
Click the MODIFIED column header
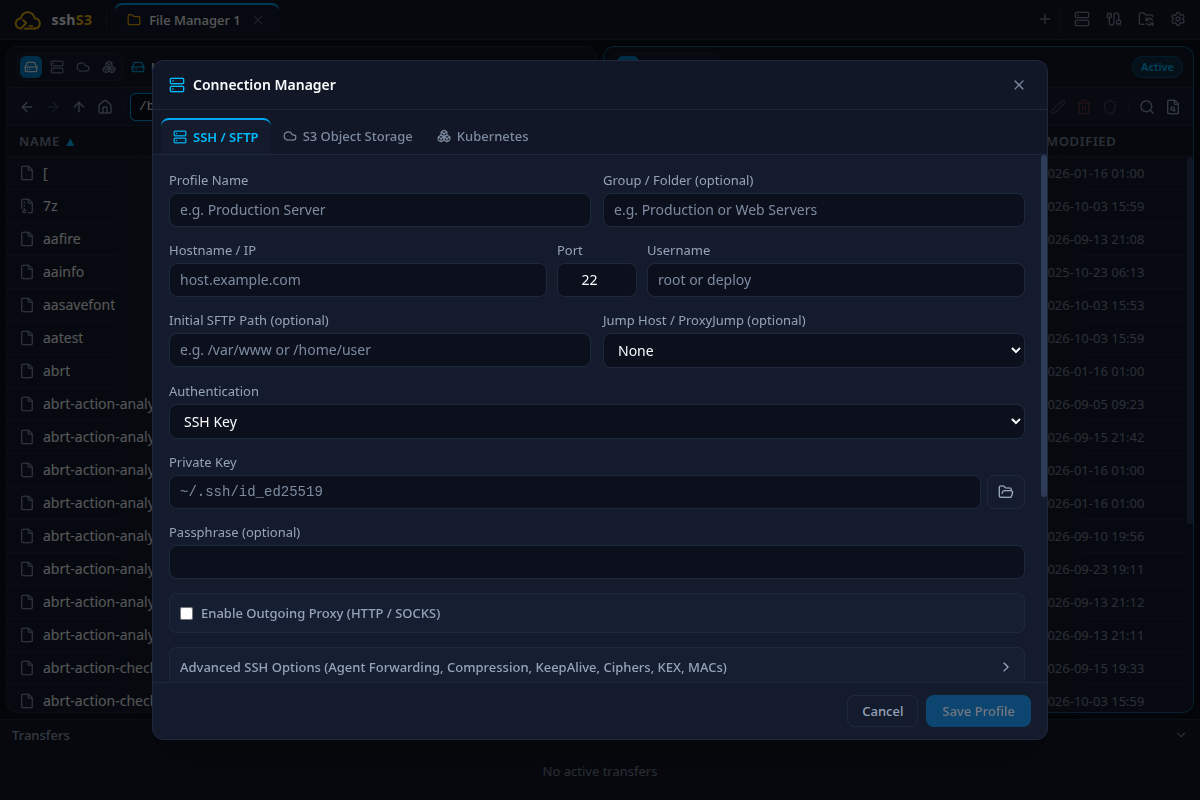coord(1081,141)
